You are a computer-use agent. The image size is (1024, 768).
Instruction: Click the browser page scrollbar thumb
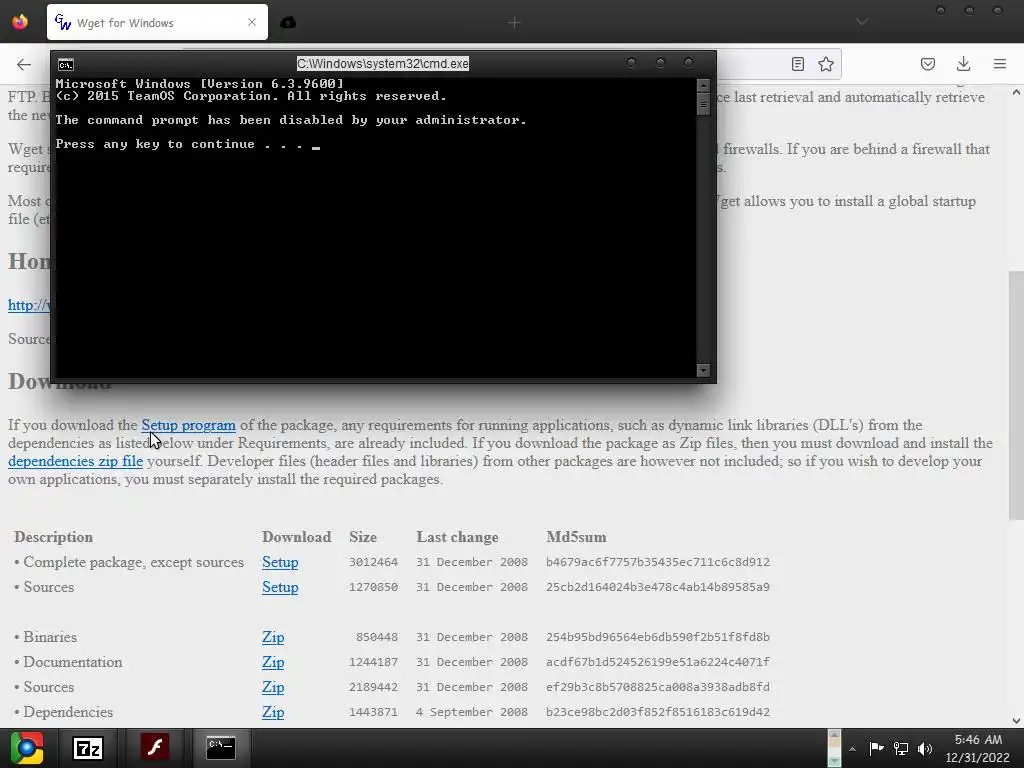(x=1016, y=396)
